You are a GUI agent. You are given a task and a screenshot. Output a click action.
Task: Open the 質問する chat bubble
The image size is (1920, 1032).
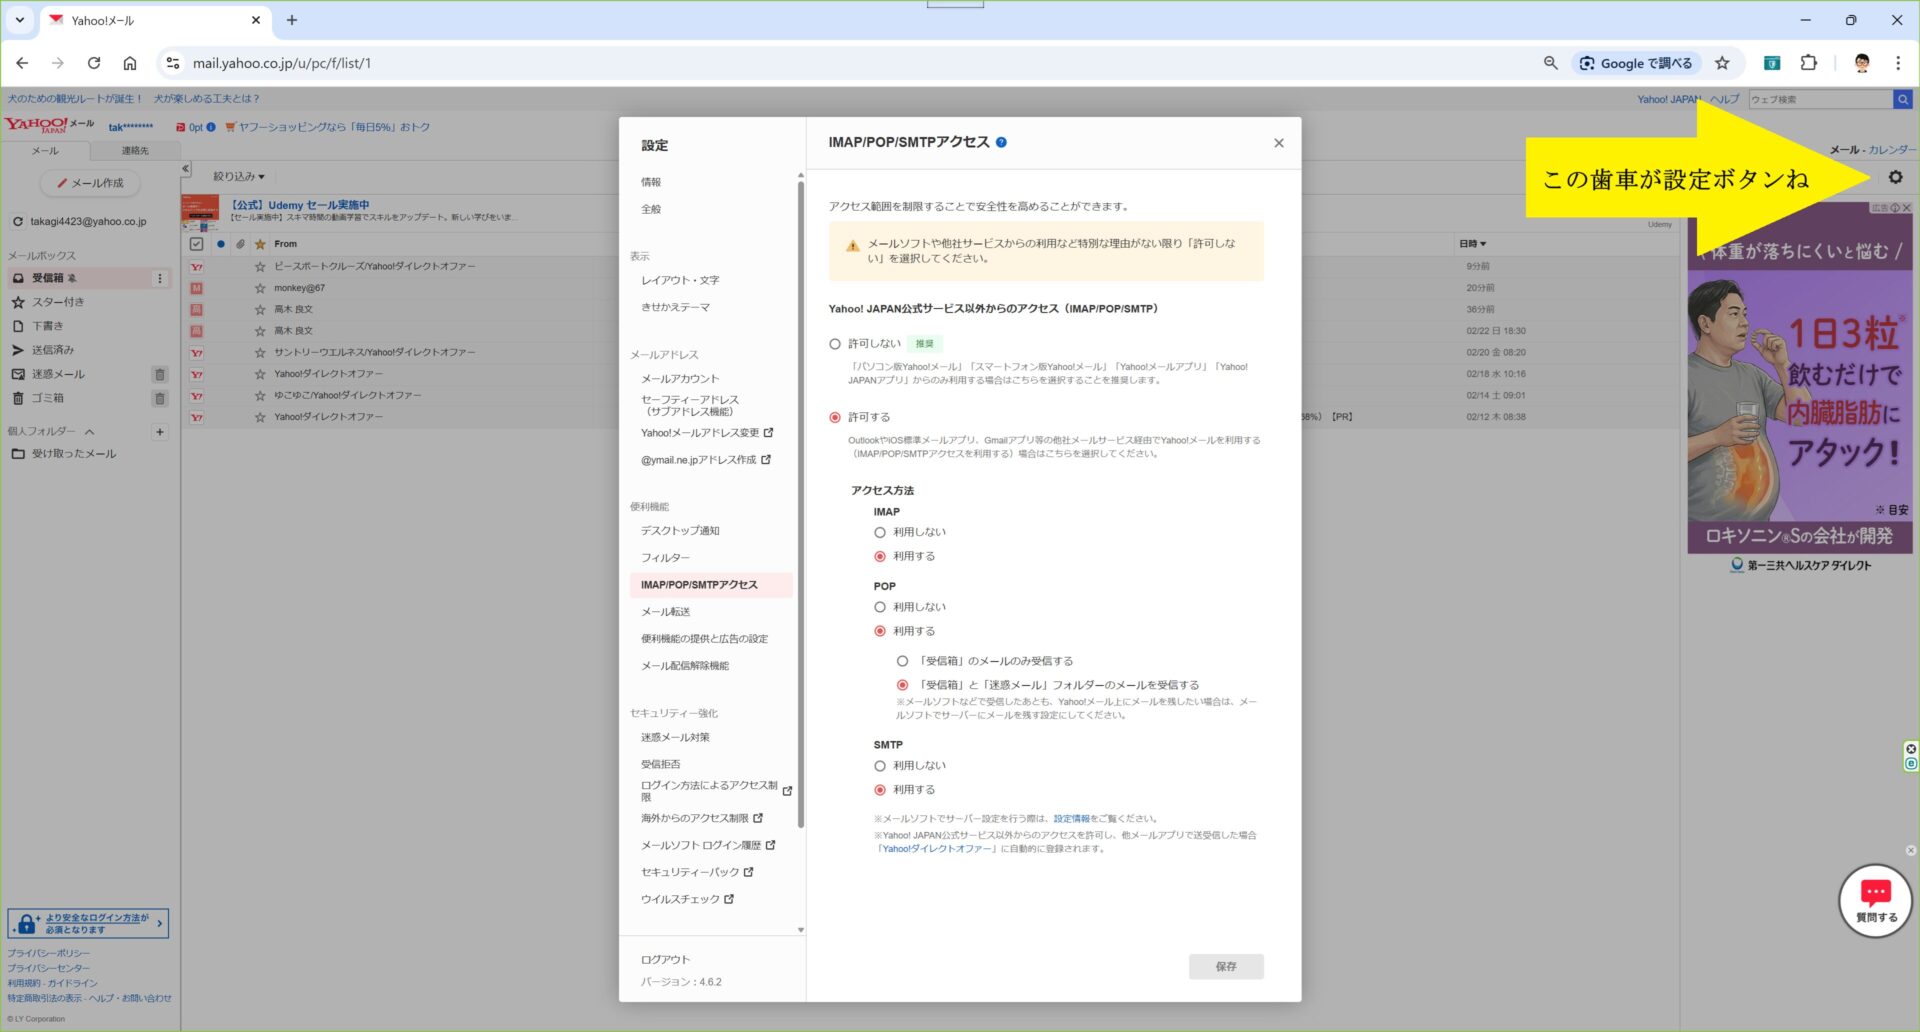(x=1875, y=900)
